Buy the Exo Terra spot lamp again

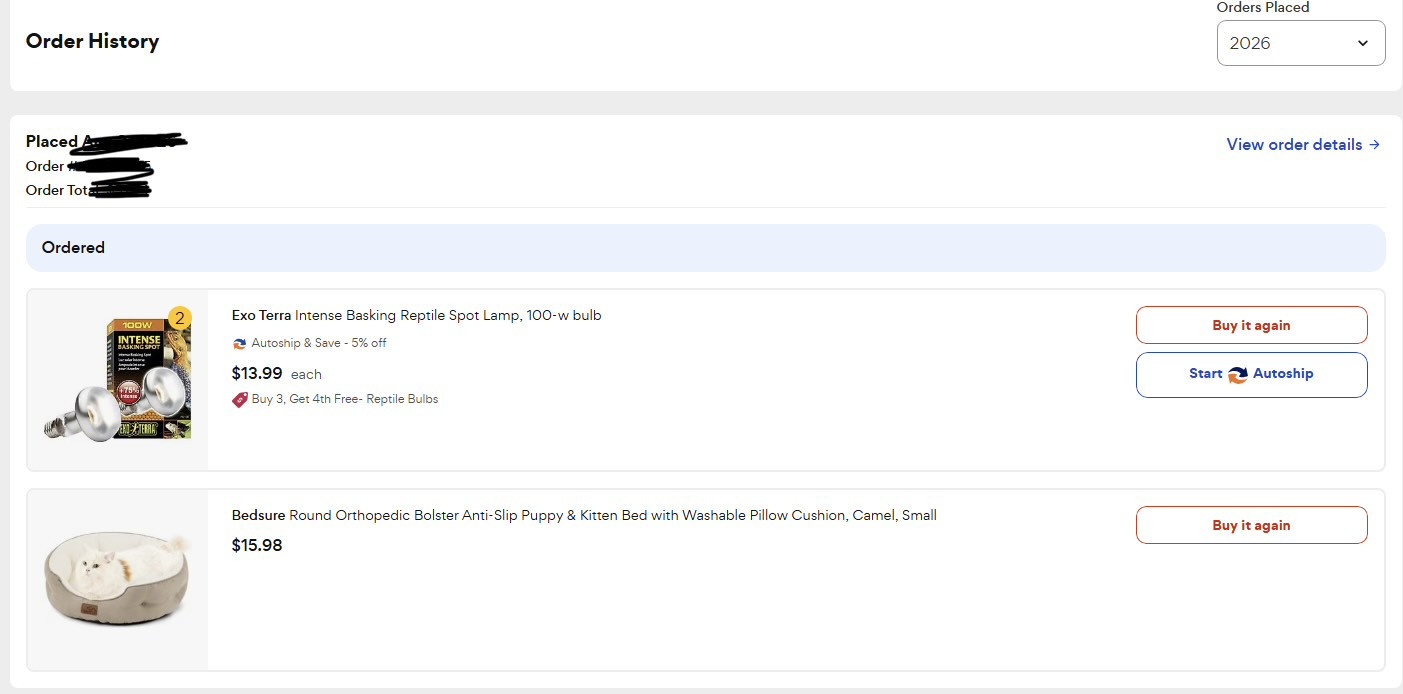click(x=1251, y=325)
